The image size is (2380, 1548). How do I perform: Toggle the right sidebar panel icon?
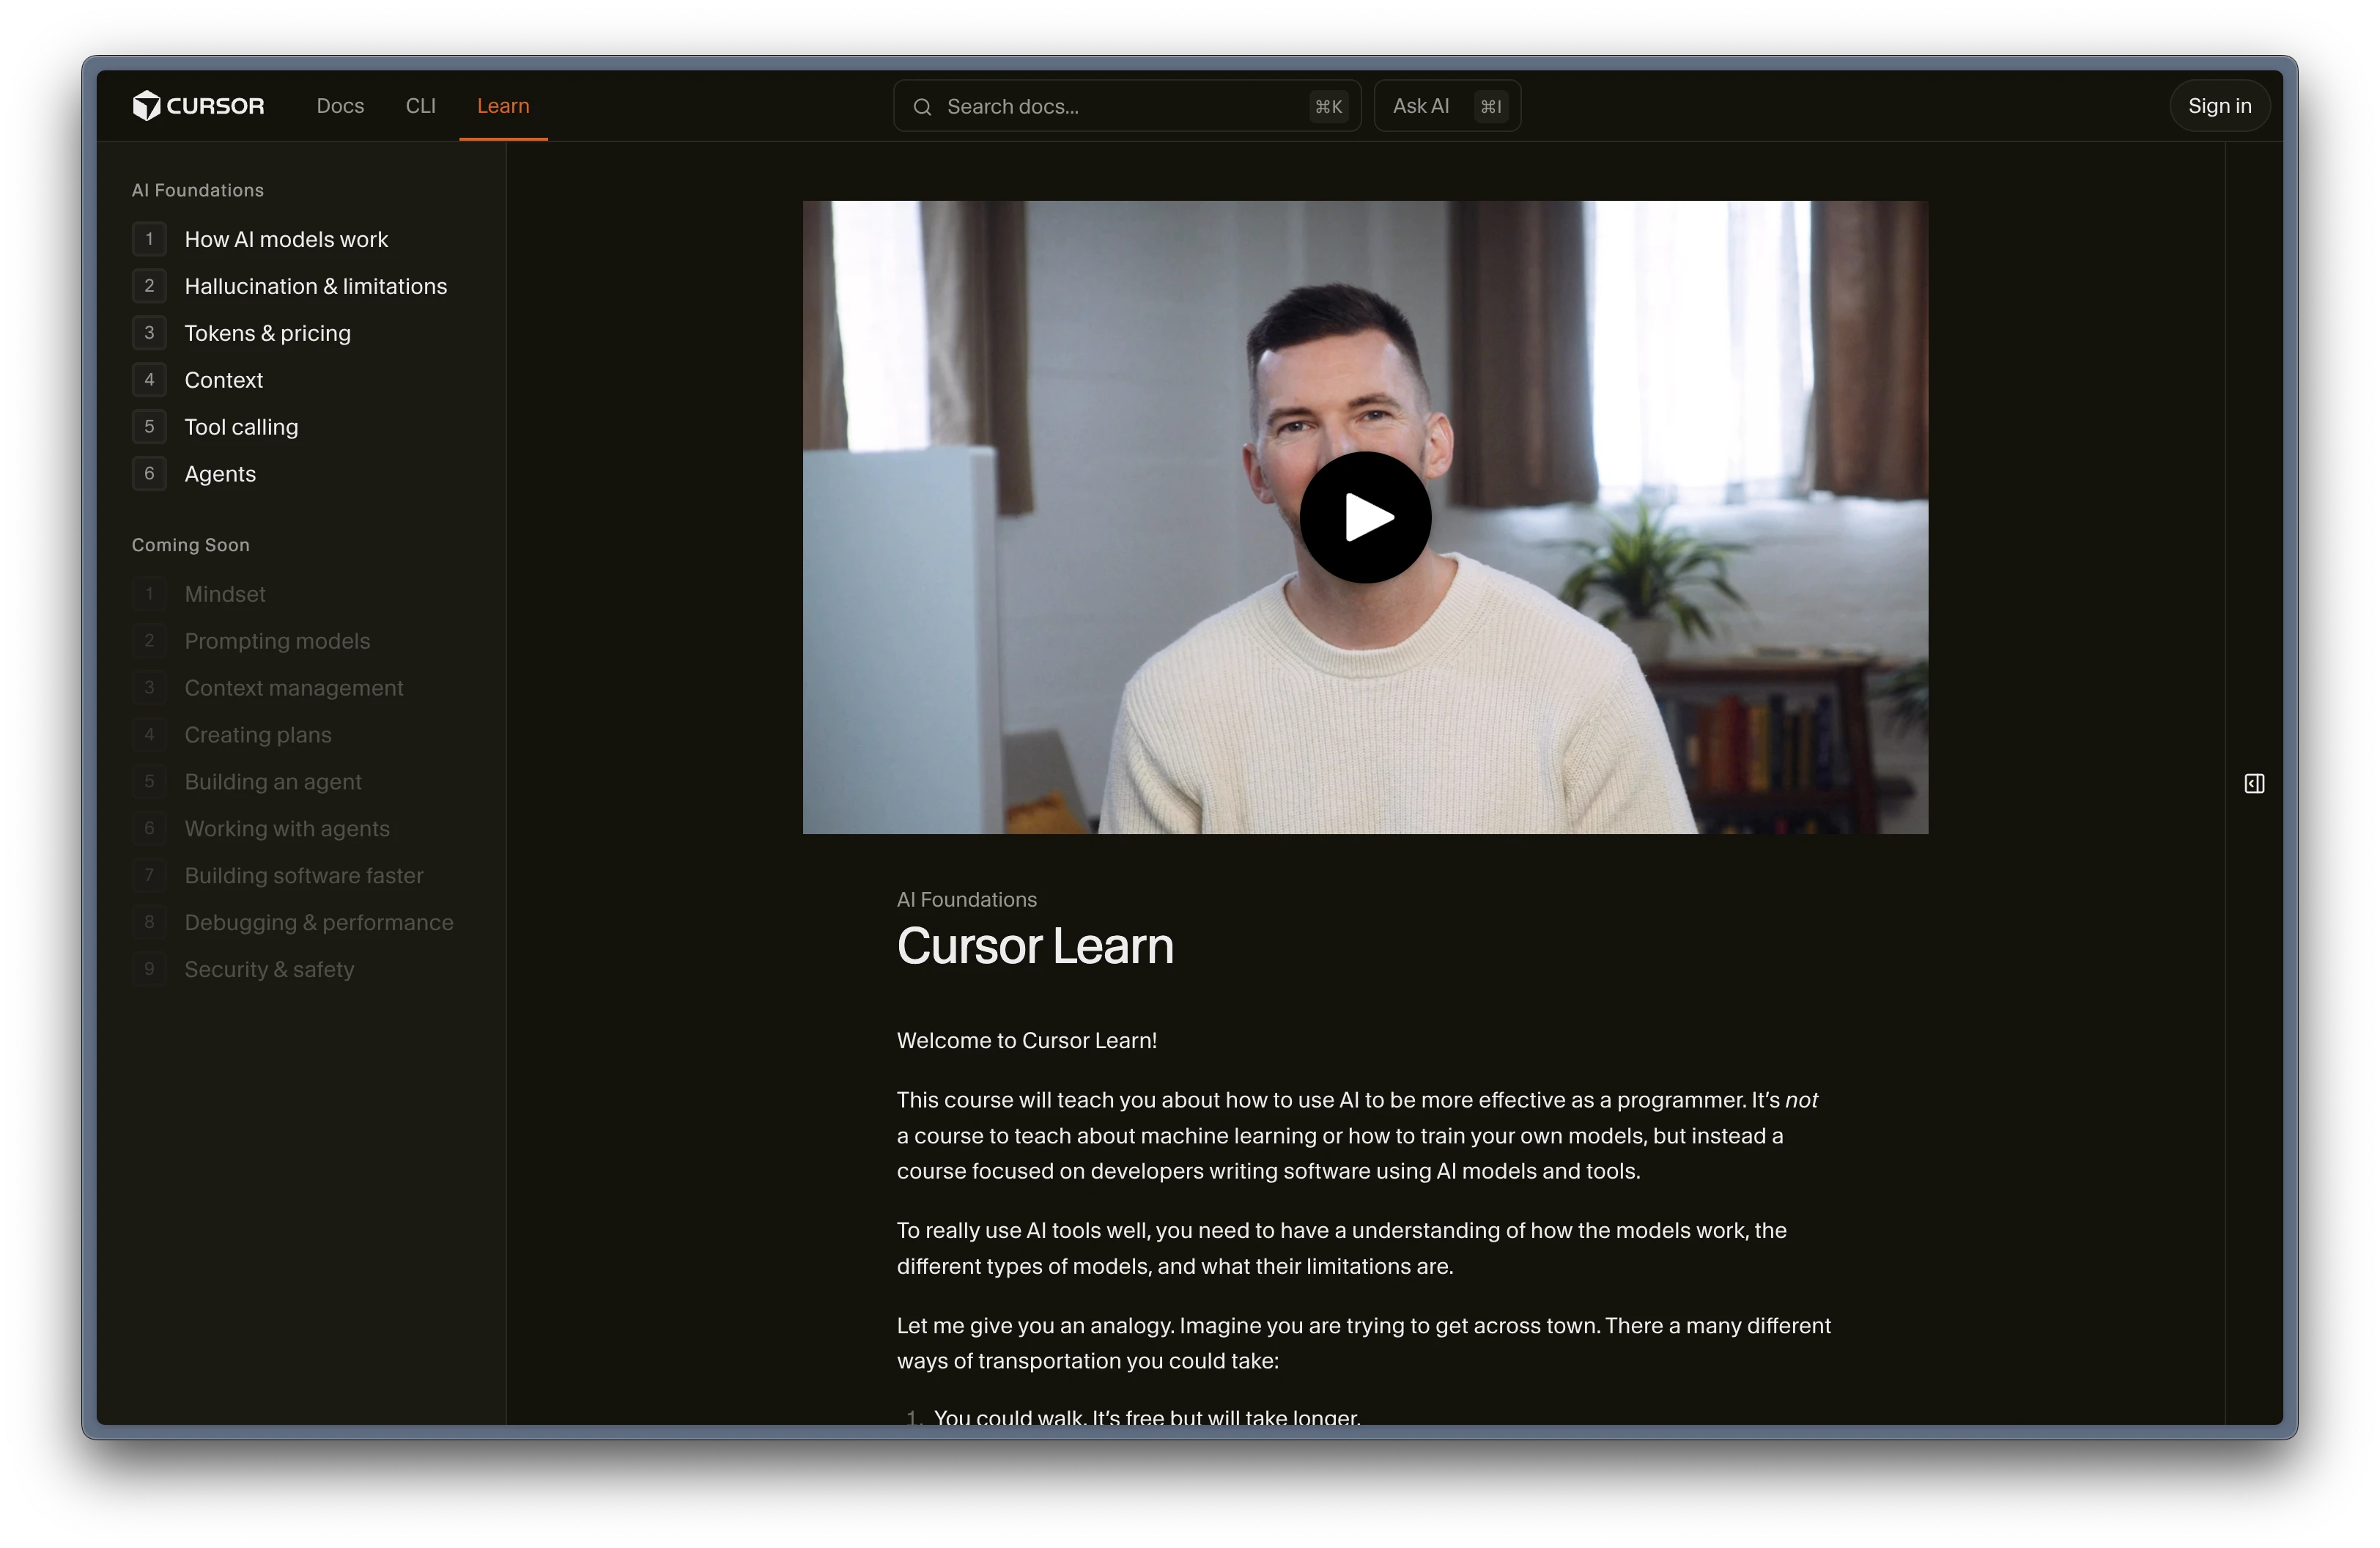point(2254,783)
